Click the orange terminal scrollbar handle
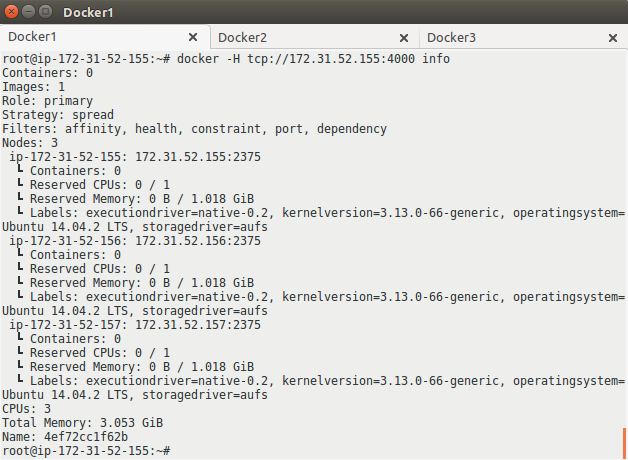 click(624, 443)
